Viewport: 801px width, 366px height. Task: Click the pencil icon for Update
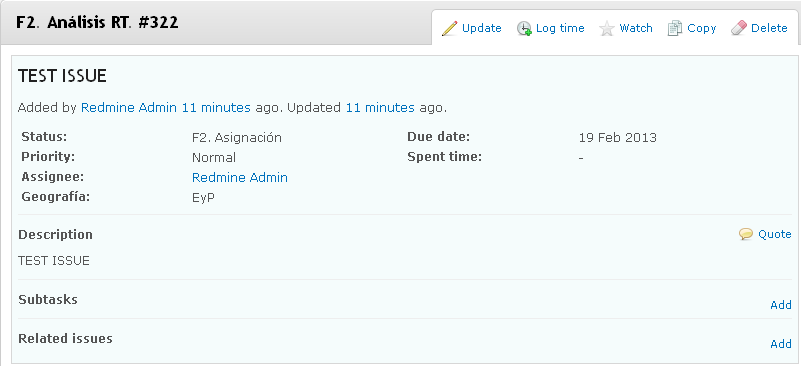pos(450,28)
